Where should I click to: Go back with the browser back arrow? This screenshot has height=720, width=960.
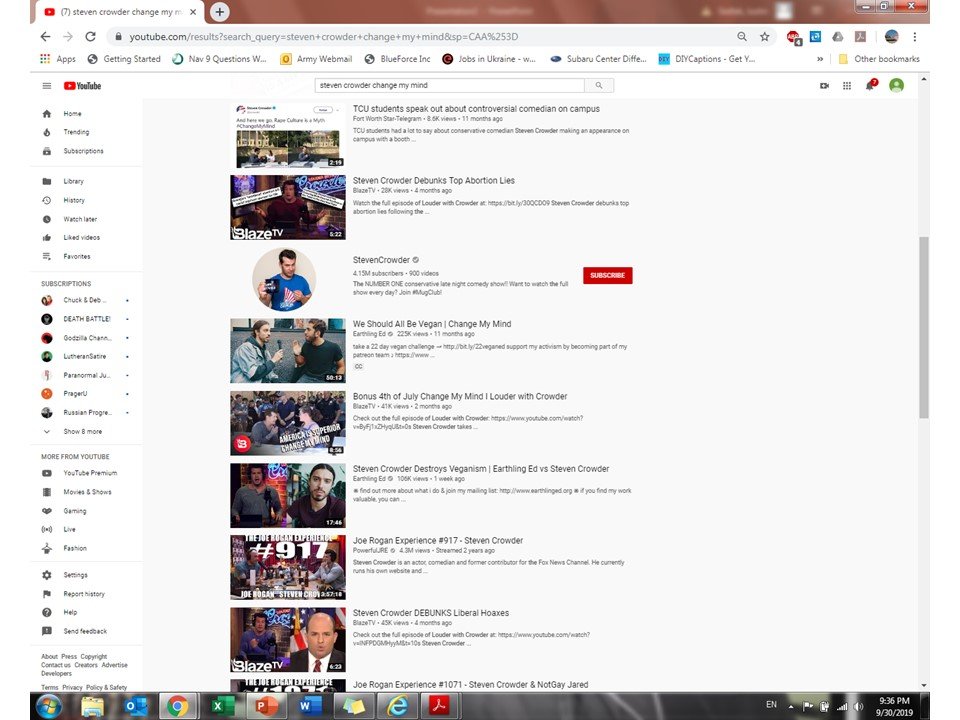point(45,37)
